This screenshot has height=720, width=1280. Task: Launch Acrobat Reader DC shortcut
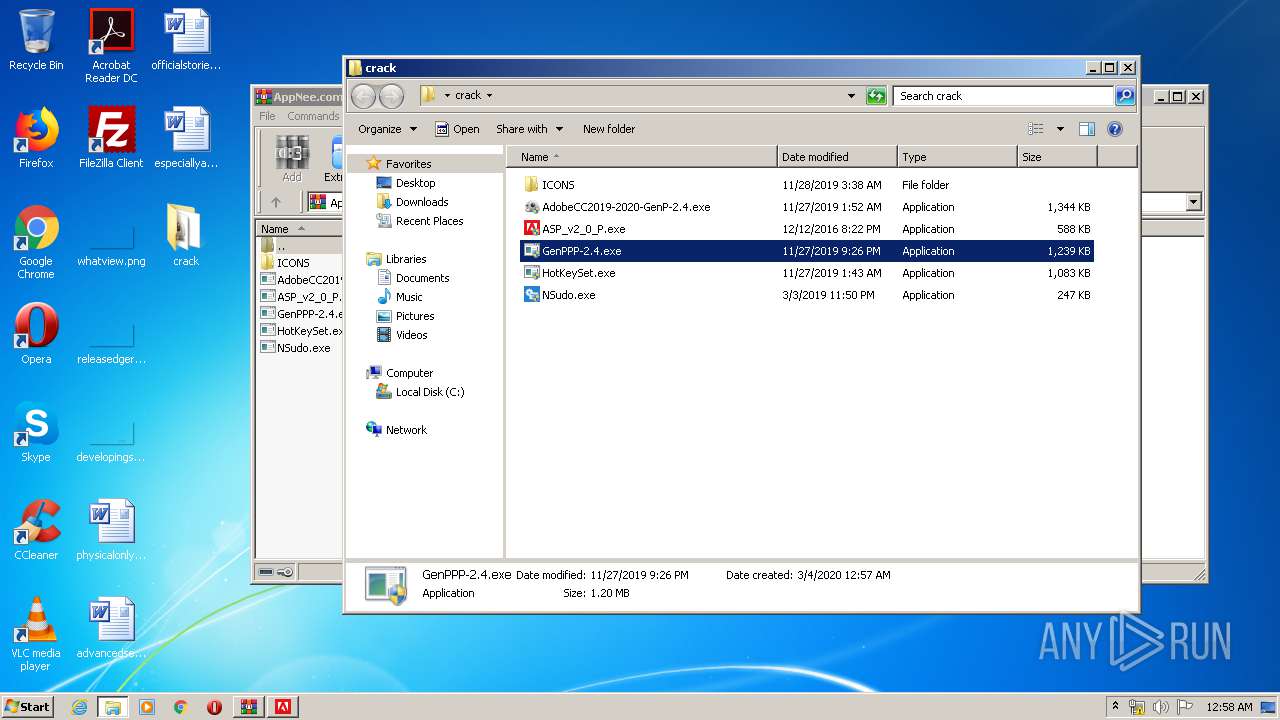(111, 46)
